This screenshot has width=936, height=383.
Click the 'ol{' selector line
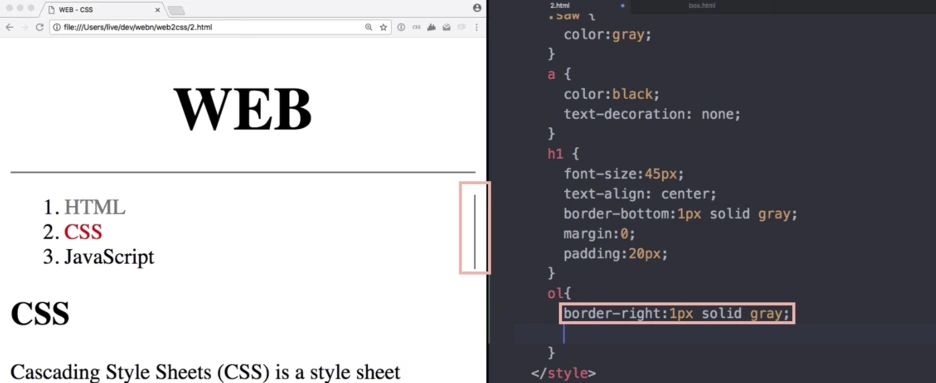(x=559, y=293)
